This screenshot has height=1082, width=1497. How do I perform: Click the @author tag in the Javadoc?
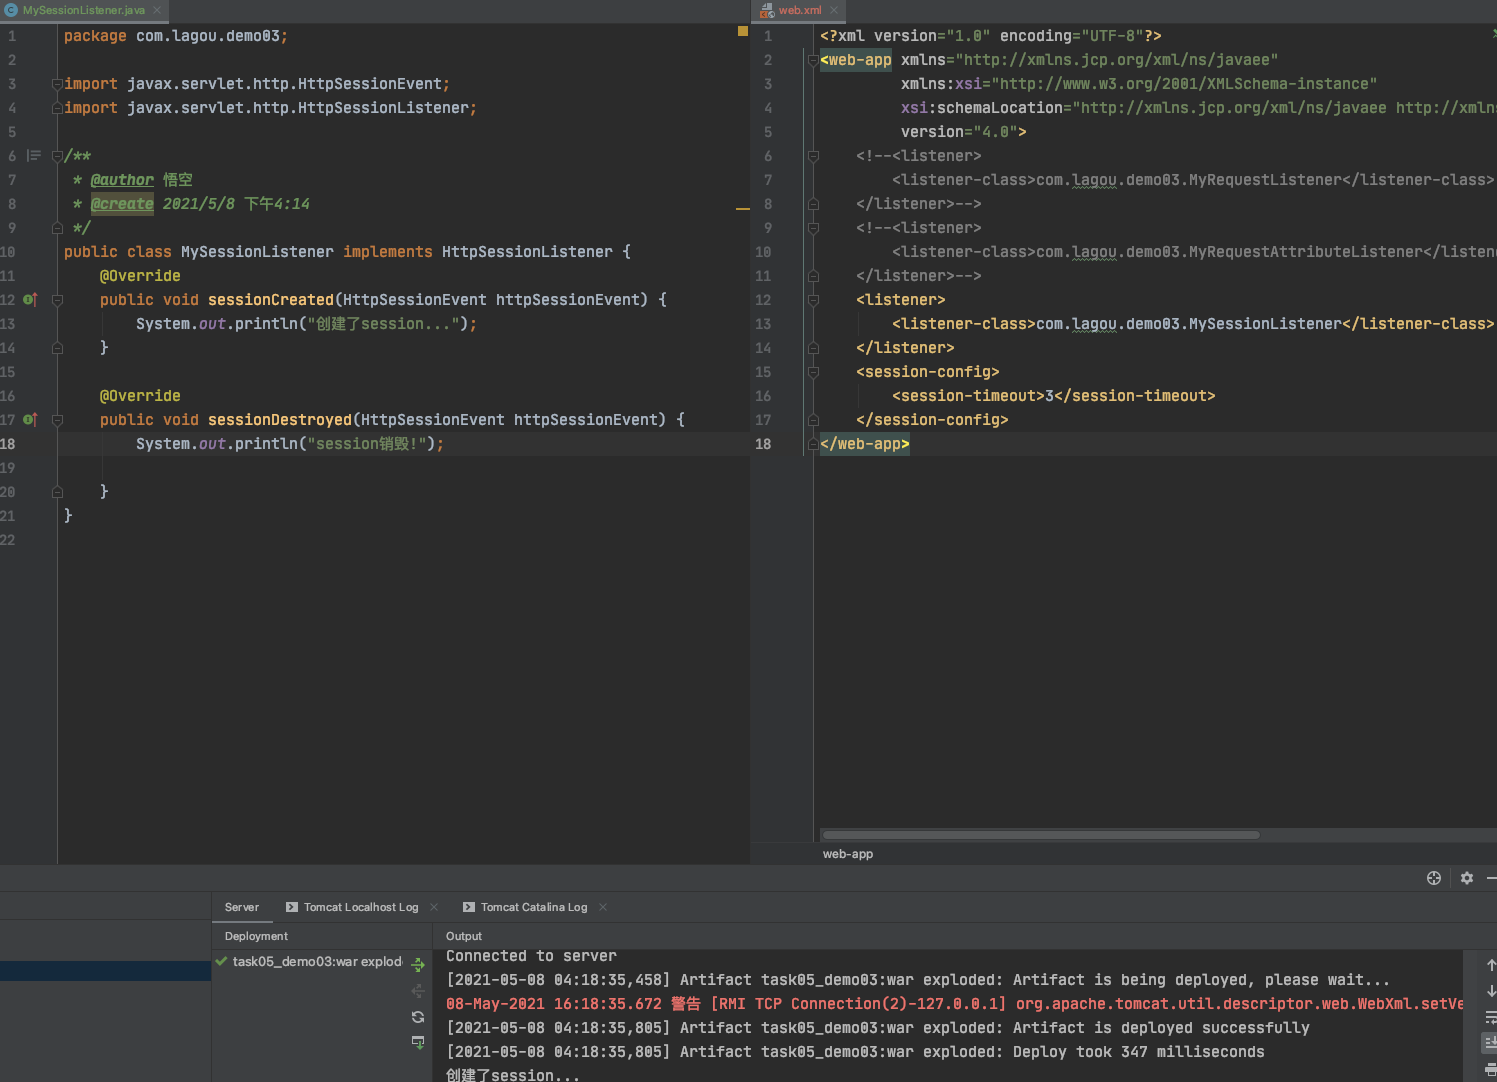pyautogui.click(x=122, y=180)
